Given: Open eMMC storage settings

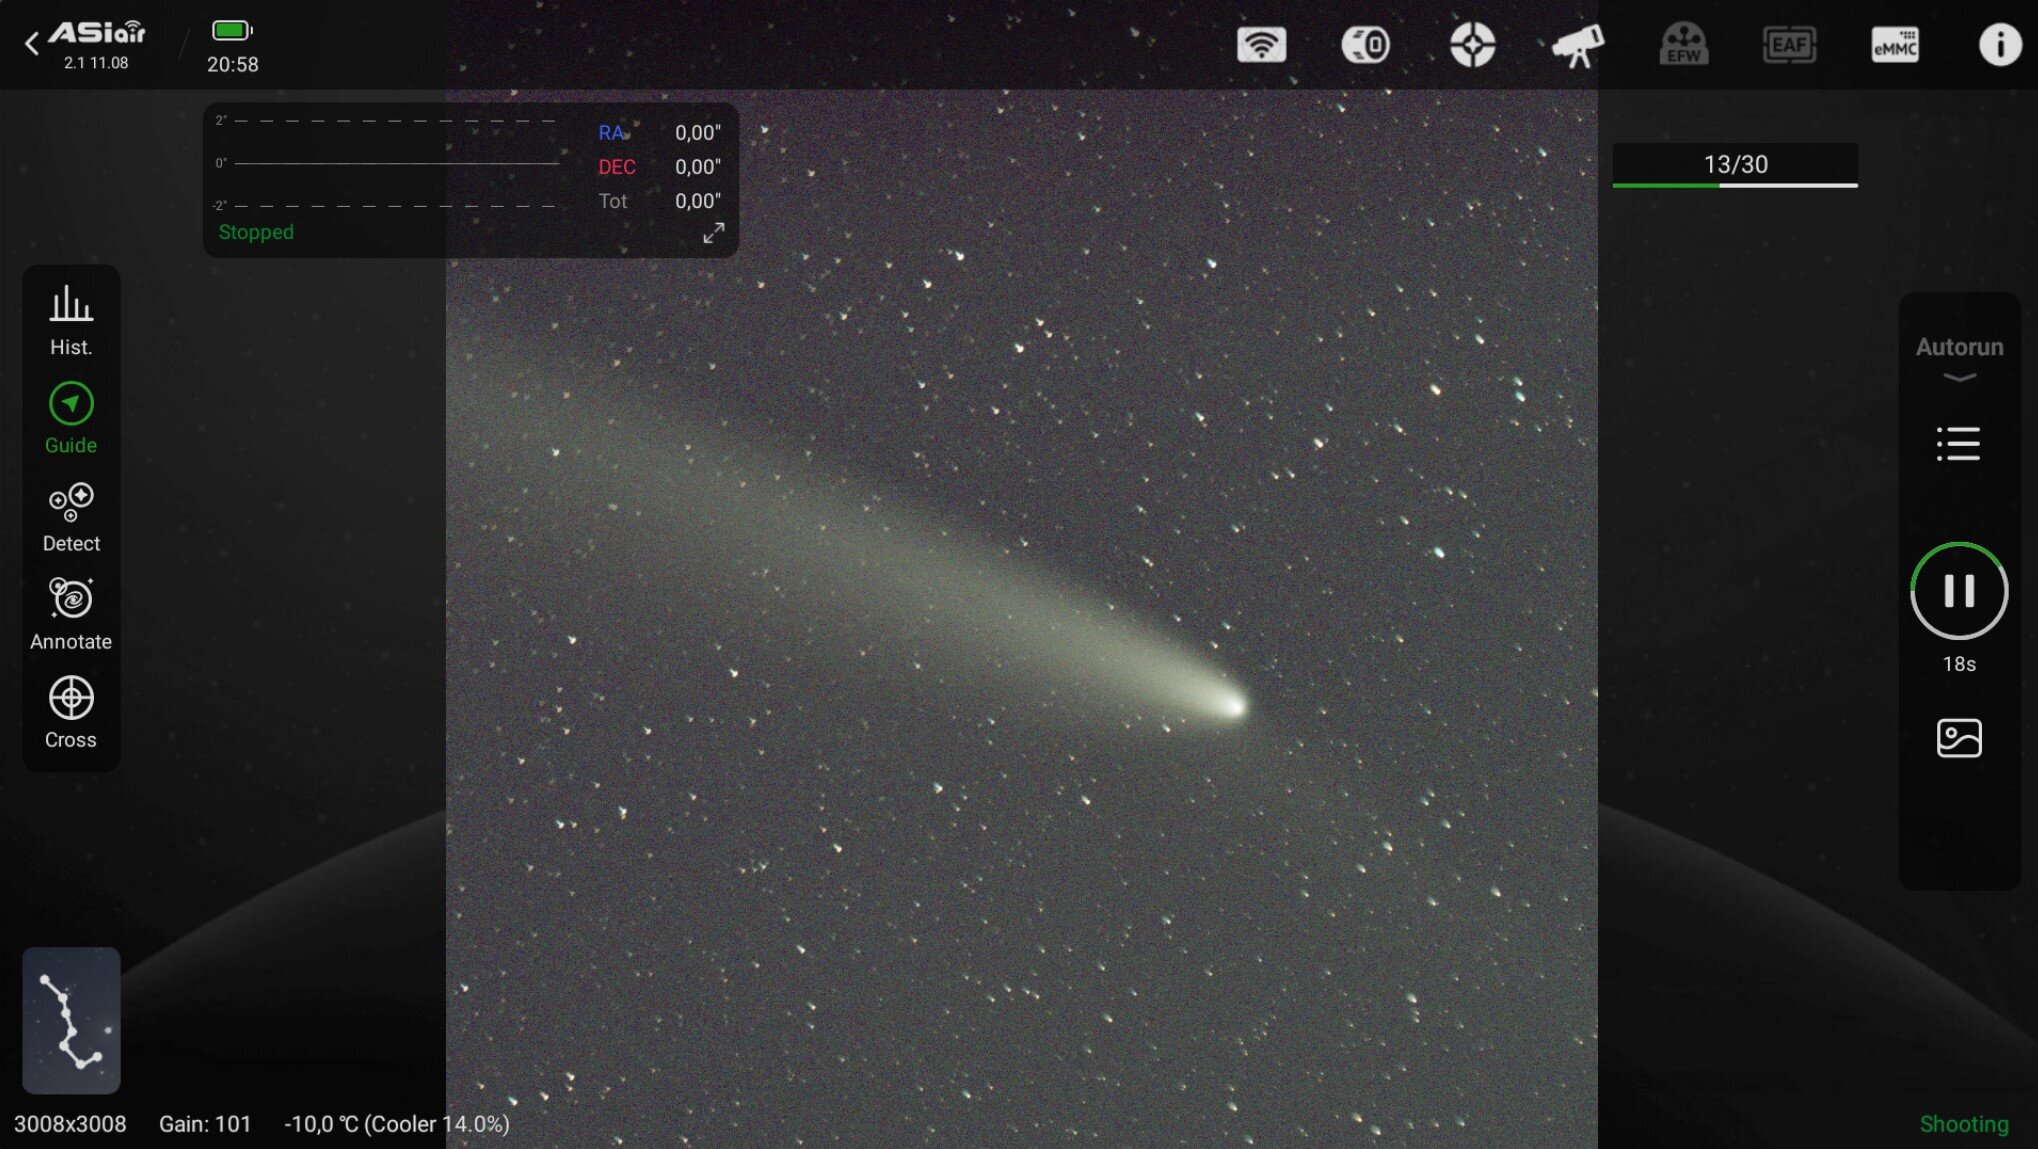Looking at the screenshot, I should [1894, 45].
